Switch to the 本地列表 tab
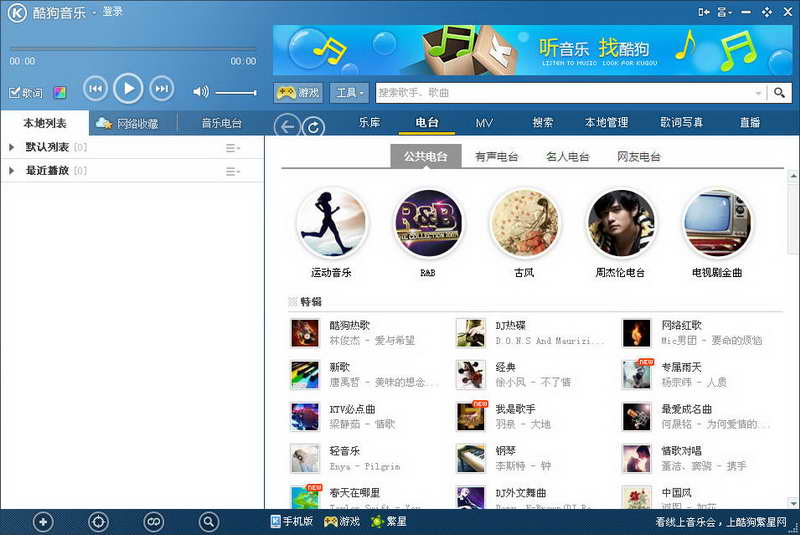 click(x=45, y=123)
